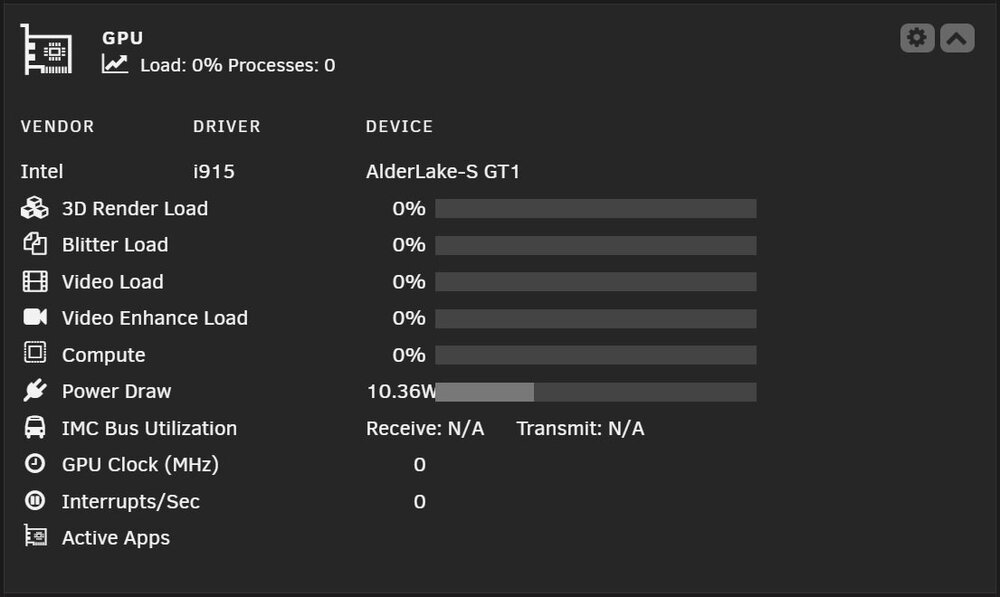Click the Video Load film icon
The width and height of the screenshot is (1000, 597).
point(35,281)
